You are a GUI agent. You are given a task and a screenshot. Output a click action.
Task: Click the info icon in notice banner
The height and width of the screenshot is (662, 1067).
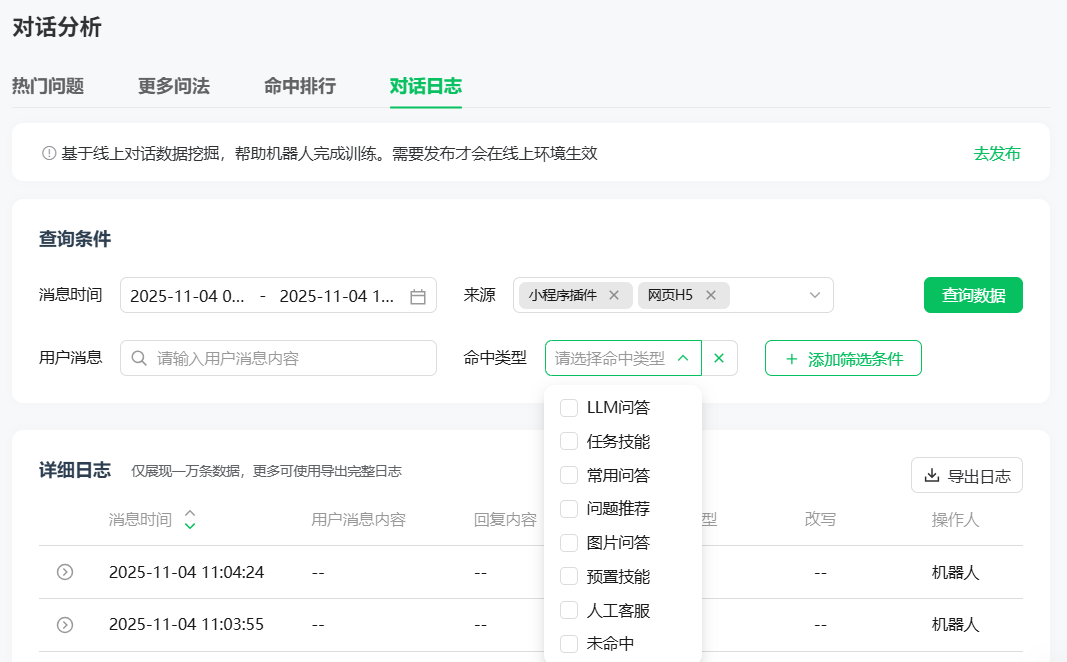[48, 153]
